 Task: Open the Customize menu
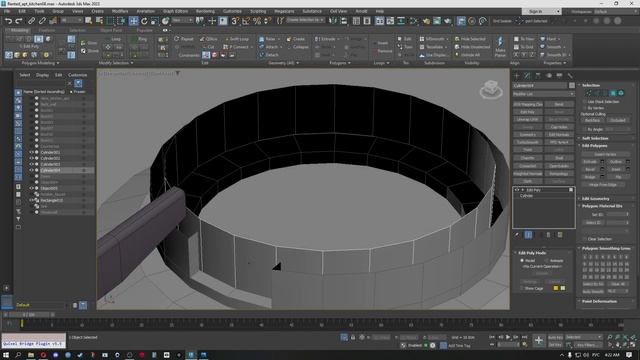pos(232,11)
